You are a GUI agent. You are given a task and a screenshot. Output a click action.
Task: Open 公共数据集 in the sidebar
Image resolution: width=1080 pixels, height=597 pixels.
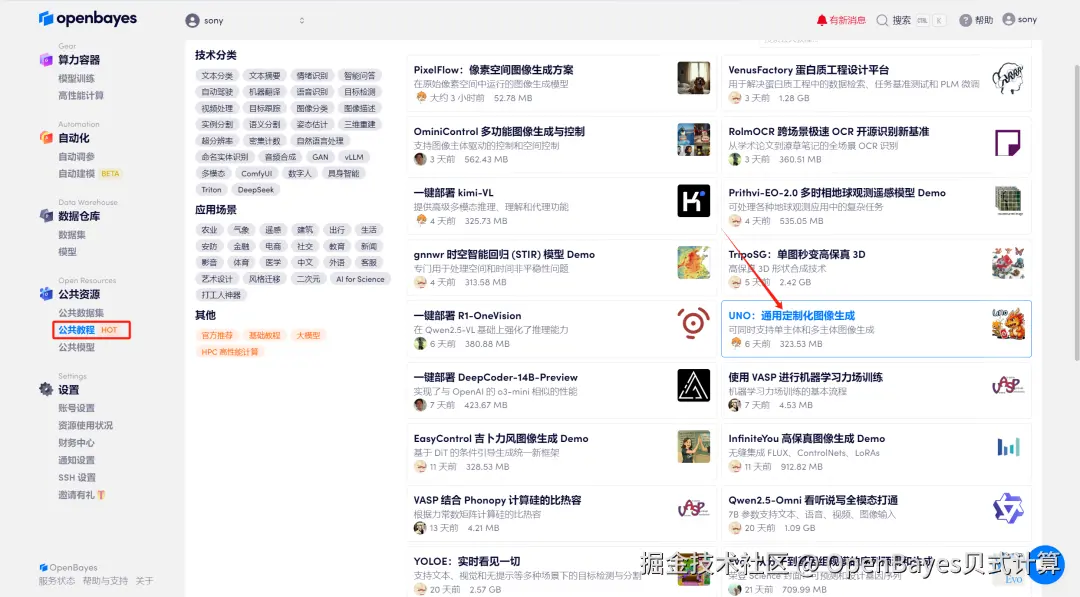pos(81,313)
